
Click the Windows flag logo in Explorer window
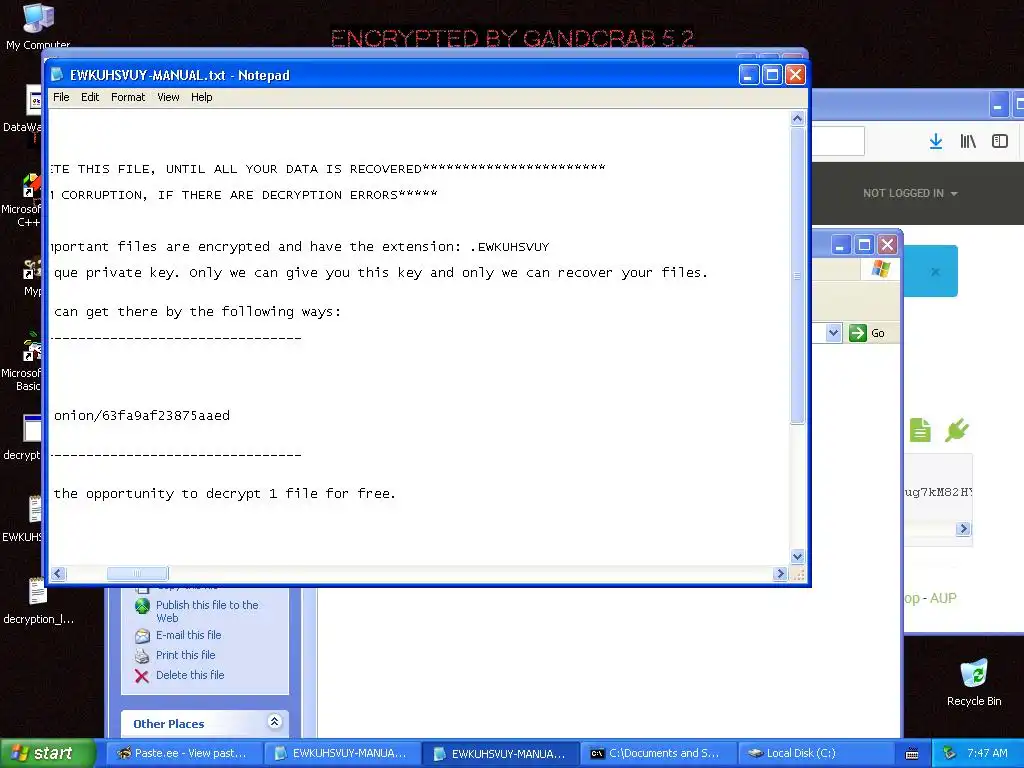point(880,268)
